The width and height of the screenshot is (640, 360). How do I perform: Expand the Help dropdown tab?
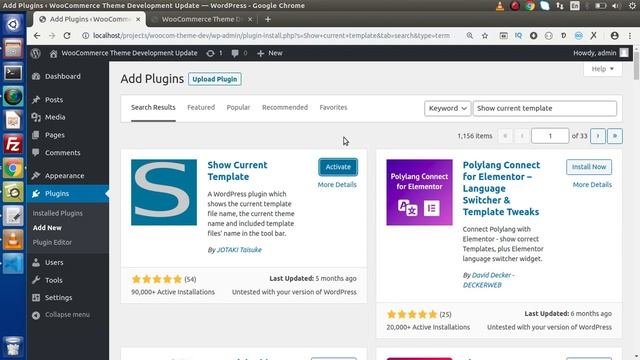click(x=602, y=69)
